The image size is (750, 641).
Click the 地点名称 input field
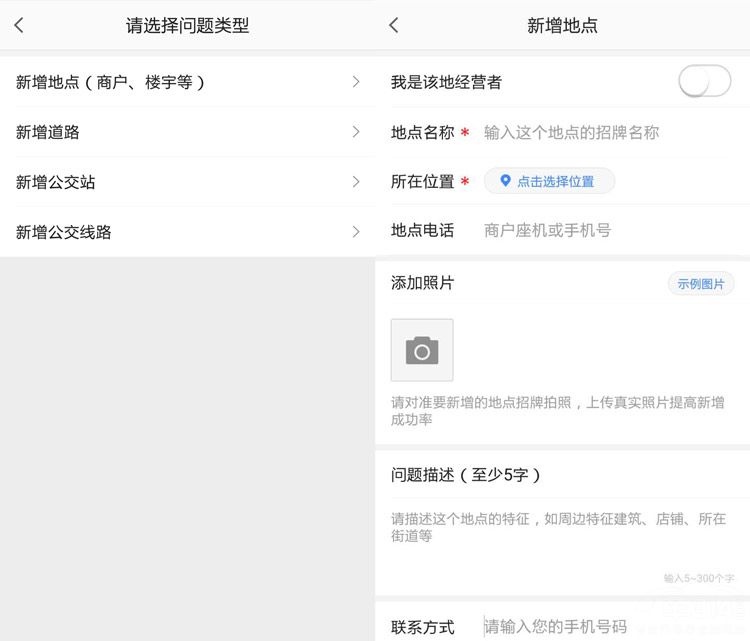[600, 132]
